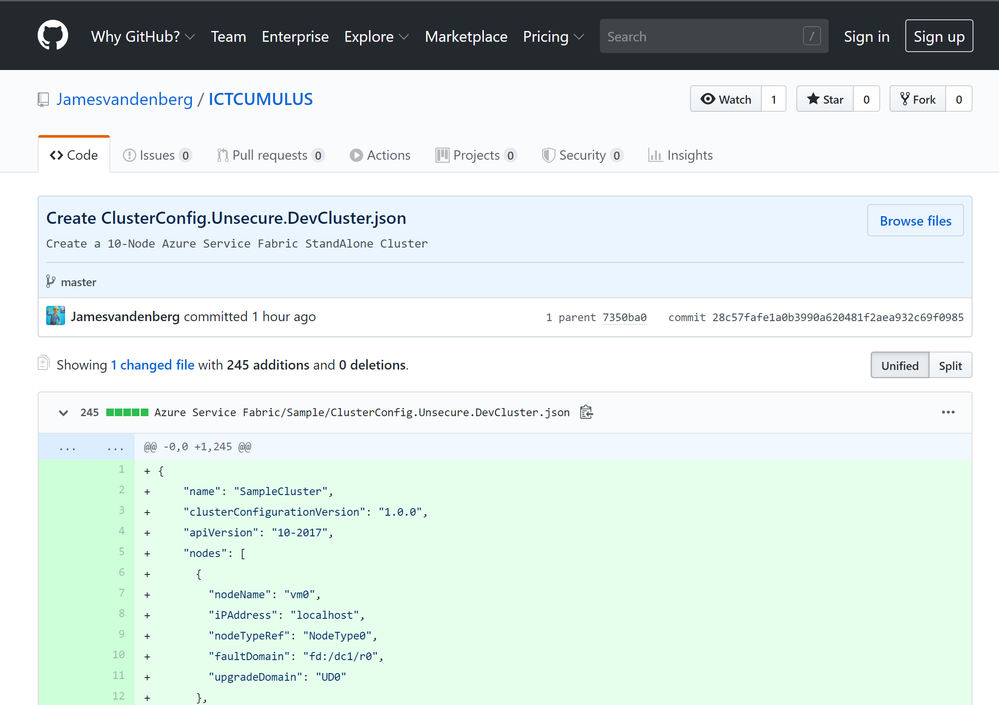999x705 pixels.
Task: Copy the file path with clipboard icon
Action: (x=587, y=412)
